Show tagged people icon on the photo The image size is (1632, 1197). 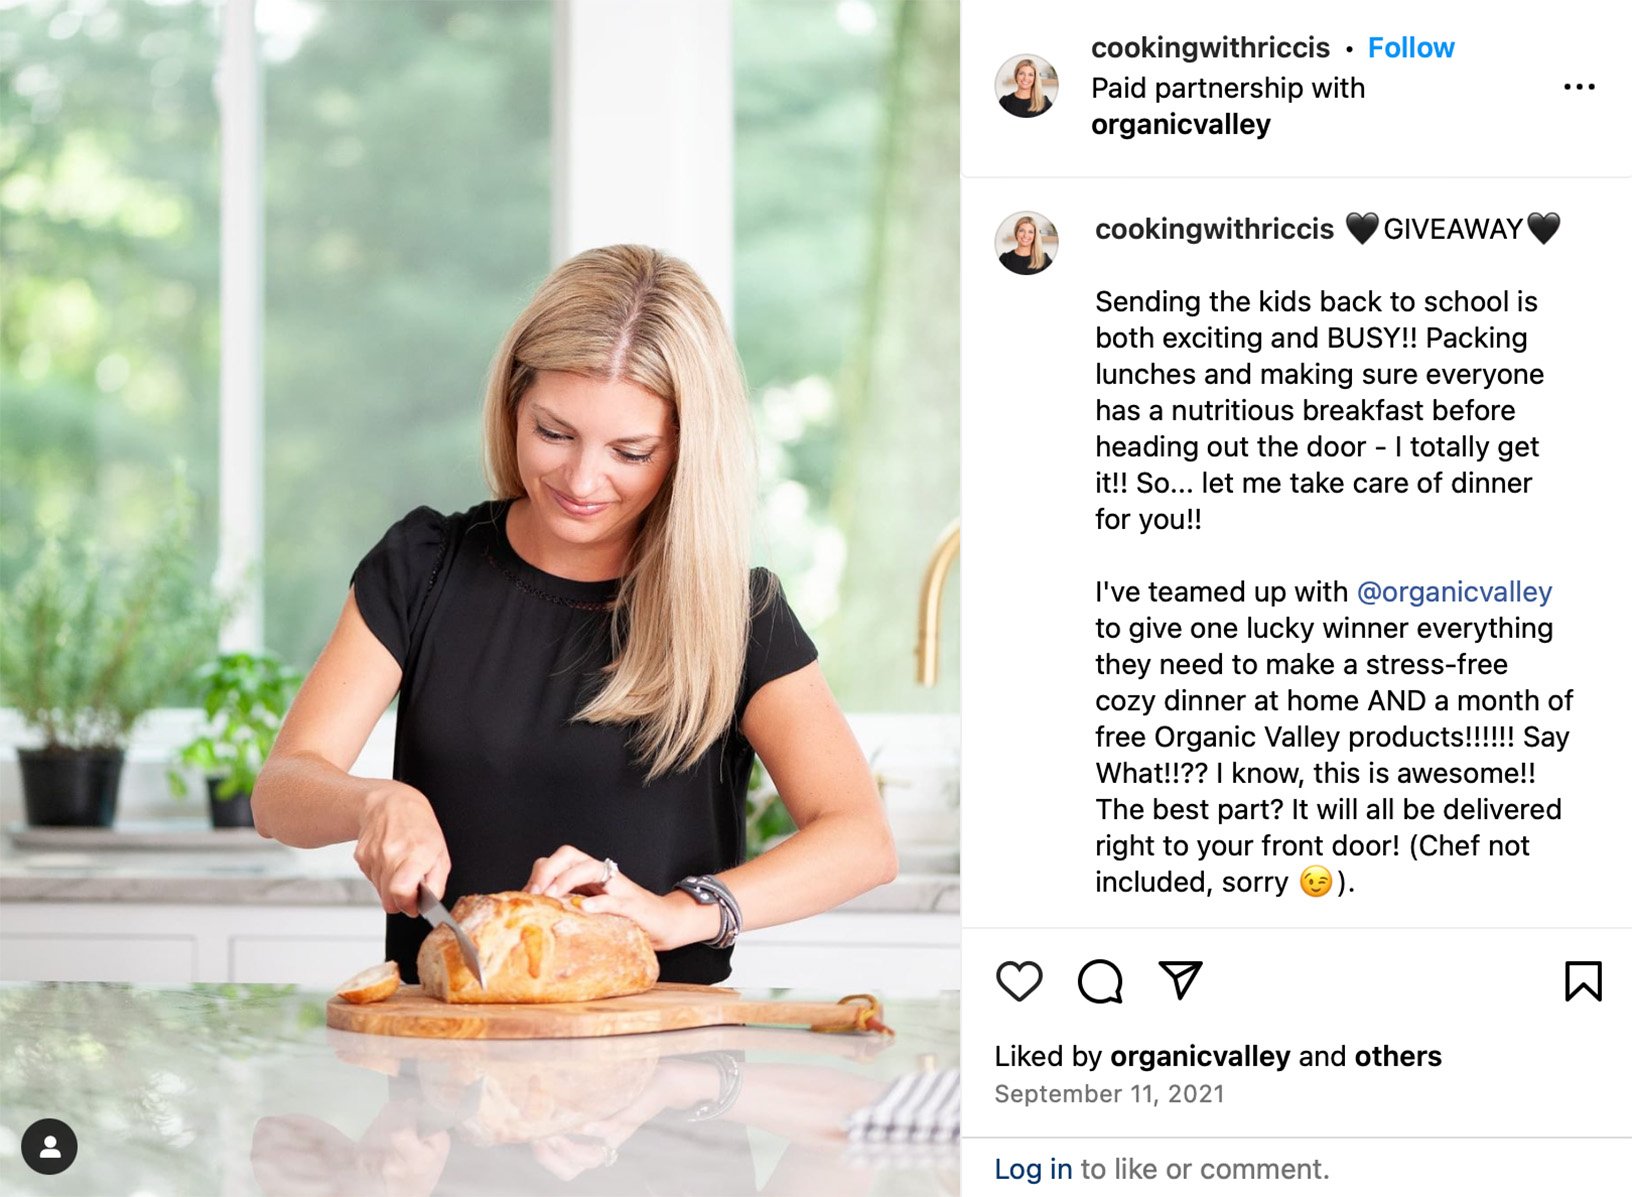click(49, 1146)
